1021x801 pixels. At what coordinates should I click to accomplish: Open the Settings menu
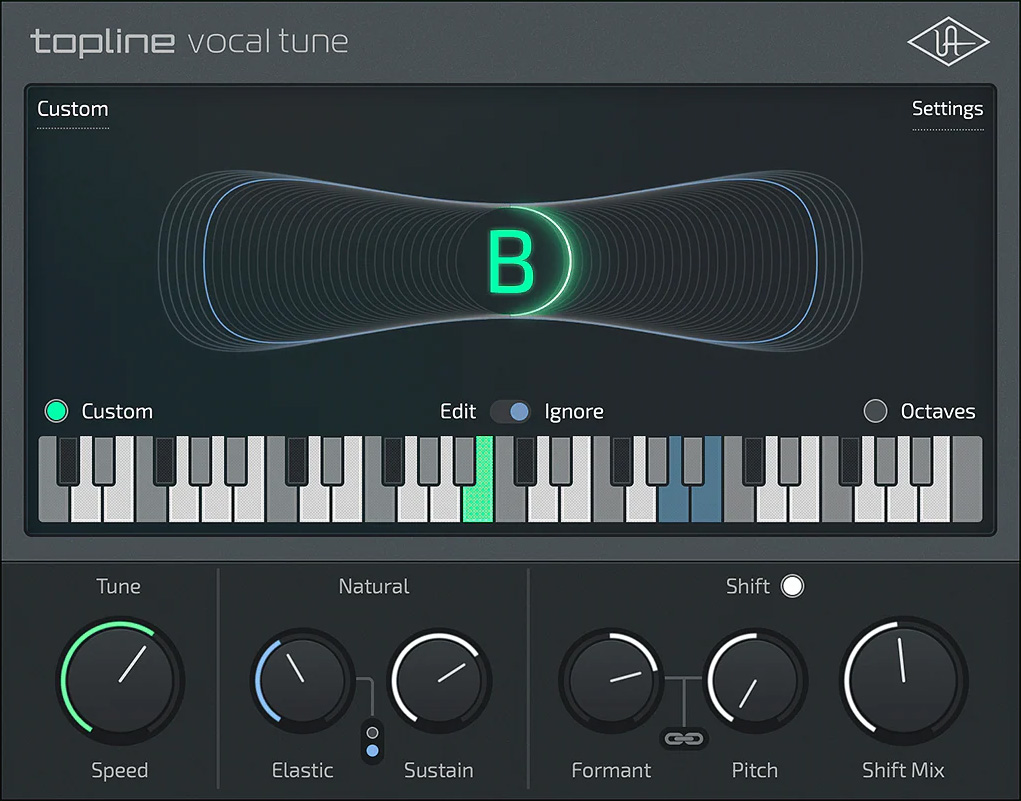click(x=947, y=109)
